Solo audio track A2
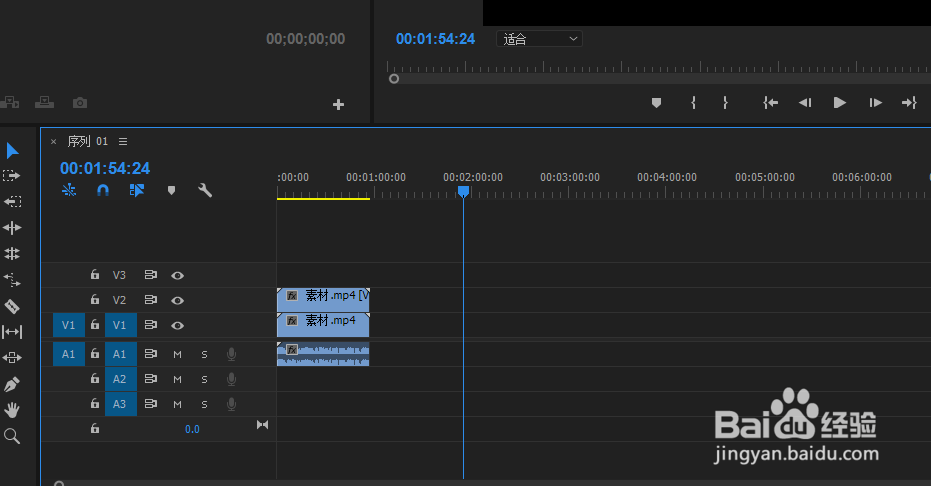Viewport: 931px width, 486px height. 204,379
